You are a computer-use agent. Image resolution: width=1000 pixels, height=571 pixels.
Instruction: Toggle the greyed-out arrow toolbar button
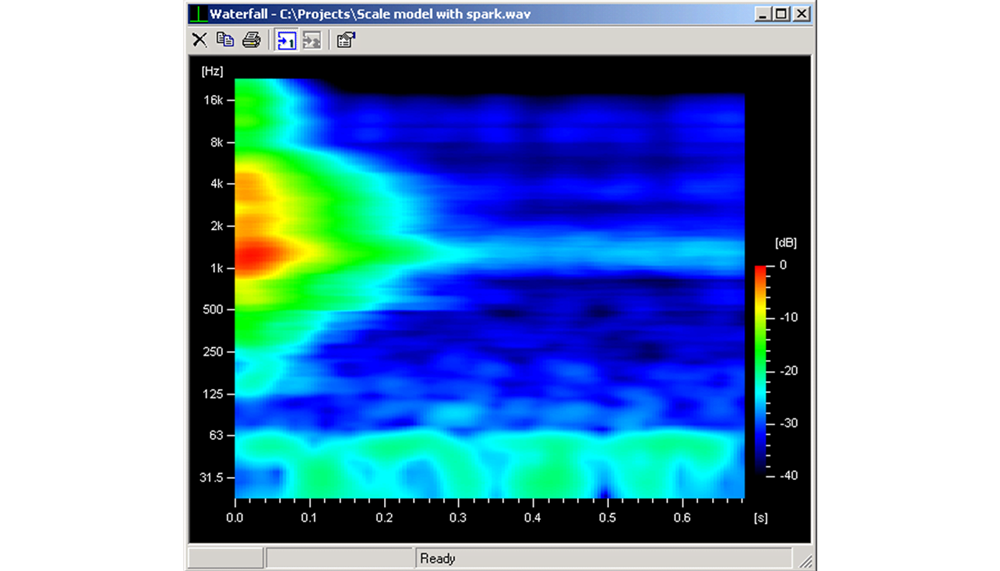click(312, 40)
